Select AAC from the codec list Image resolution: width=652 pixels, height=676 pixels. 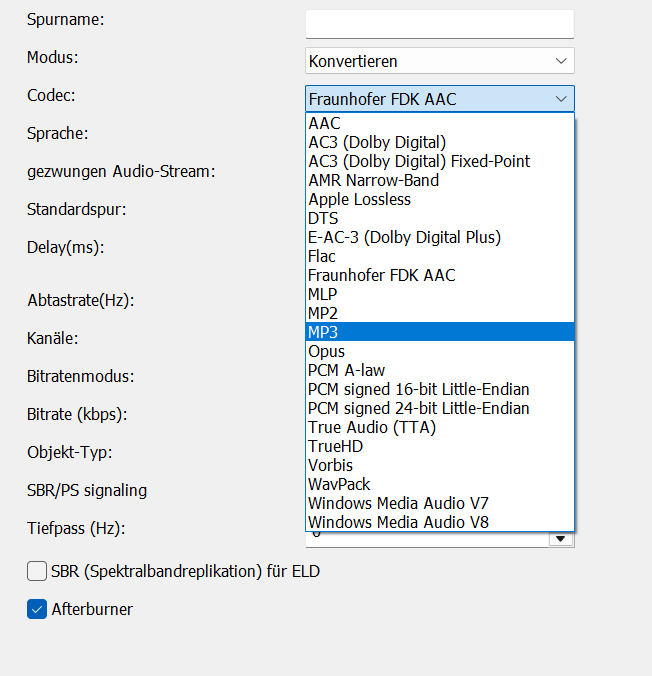[x=439, y=123]
